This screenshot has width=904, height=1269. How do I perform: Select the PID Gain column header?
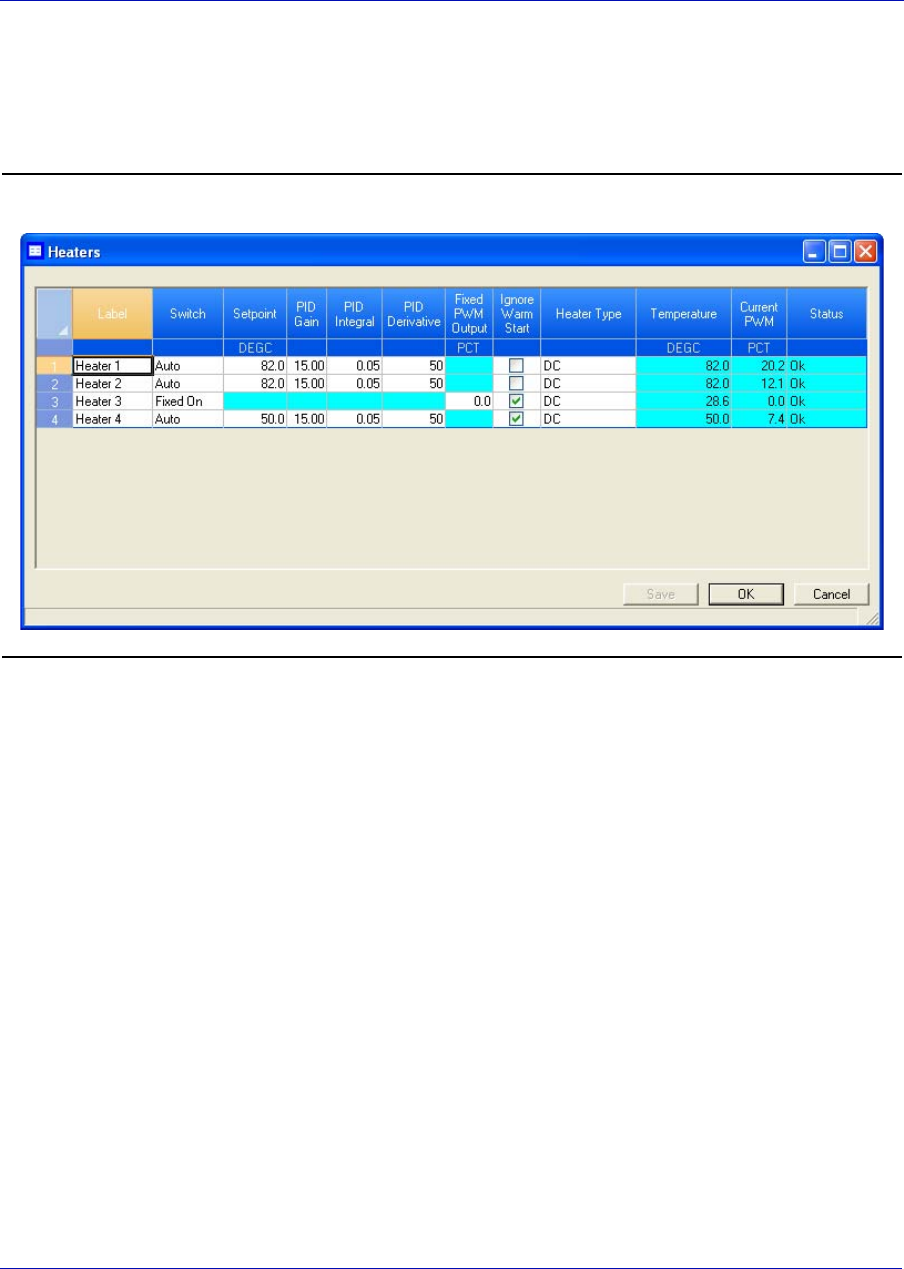pyautogui.click(x=307, y=314)
